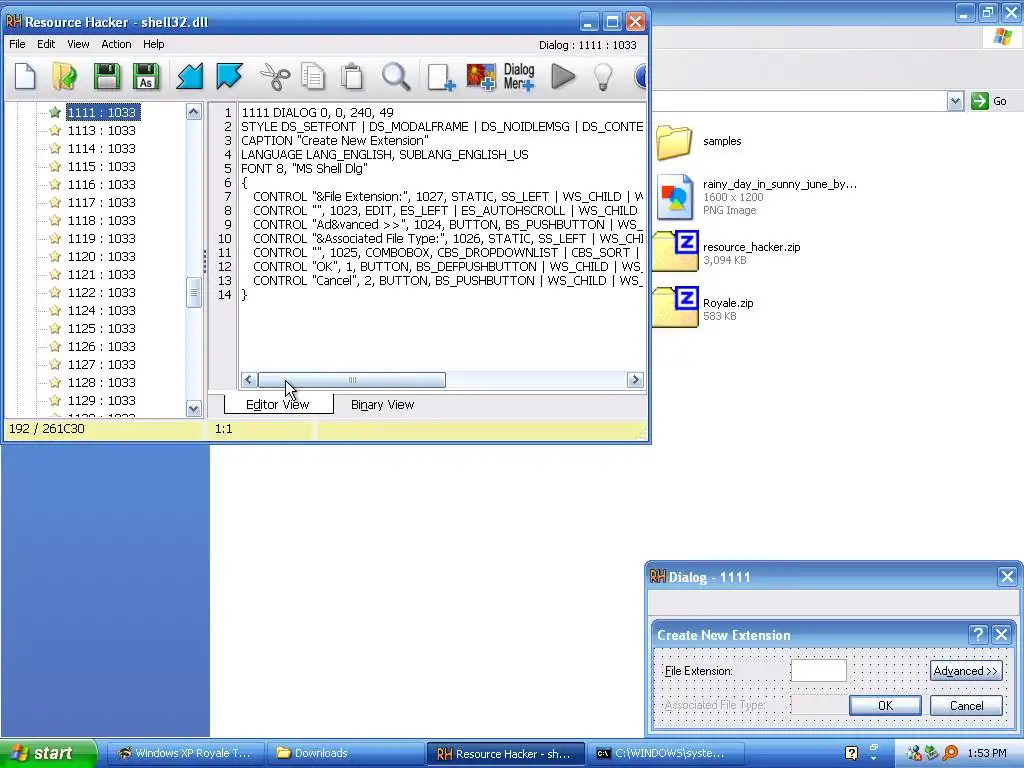Click the magnifier icon in the system tray
This screenshot has height=768, width=1024.
click(950, 753)
